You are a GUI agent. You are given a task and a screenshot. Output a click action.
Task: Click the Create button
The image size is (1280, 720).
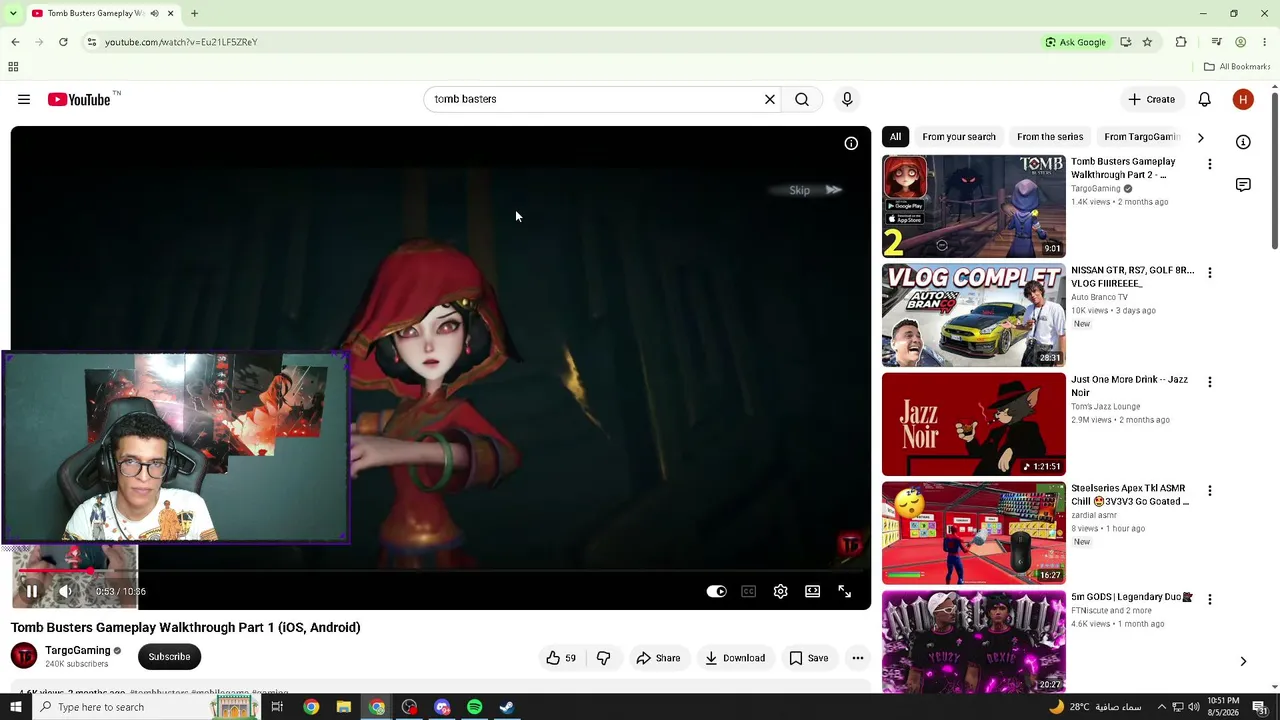(1152, 99)
